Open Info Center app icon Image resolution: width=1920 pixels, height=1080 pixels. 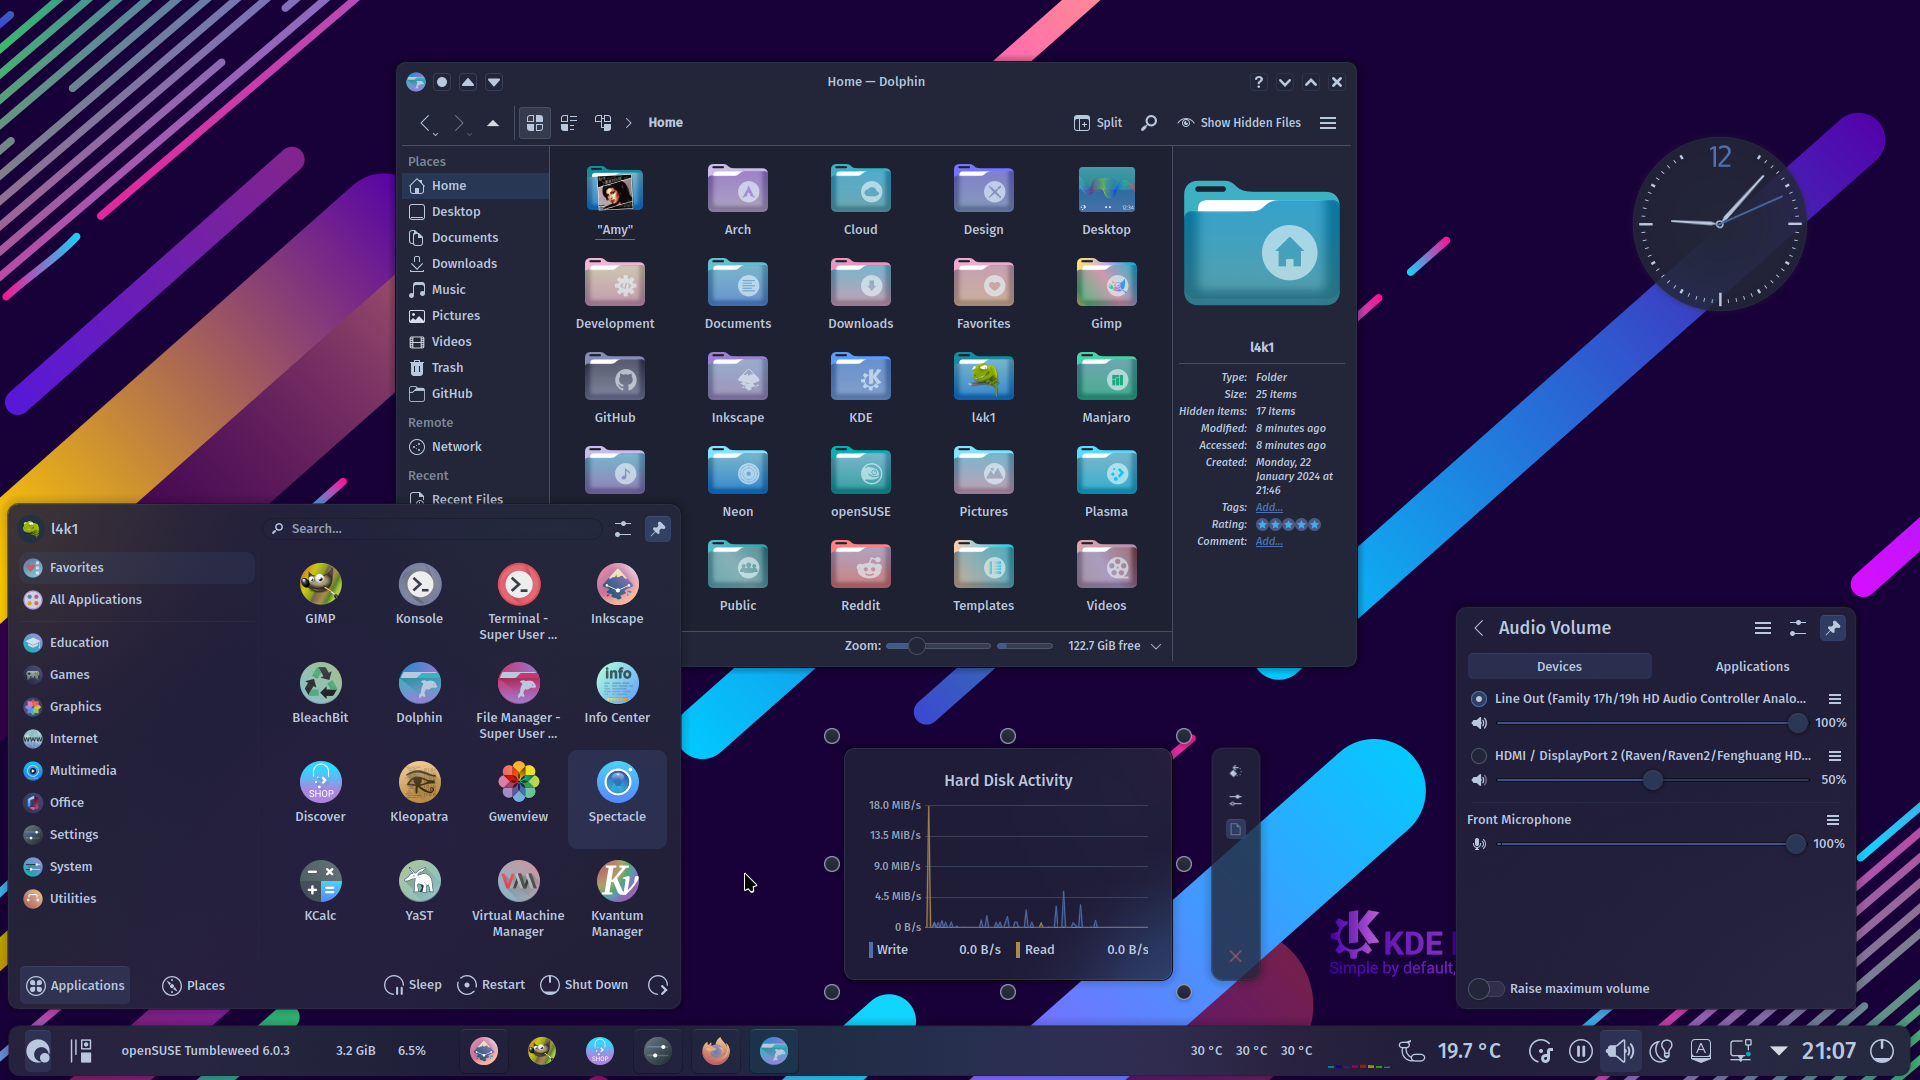tap(617, 693)
